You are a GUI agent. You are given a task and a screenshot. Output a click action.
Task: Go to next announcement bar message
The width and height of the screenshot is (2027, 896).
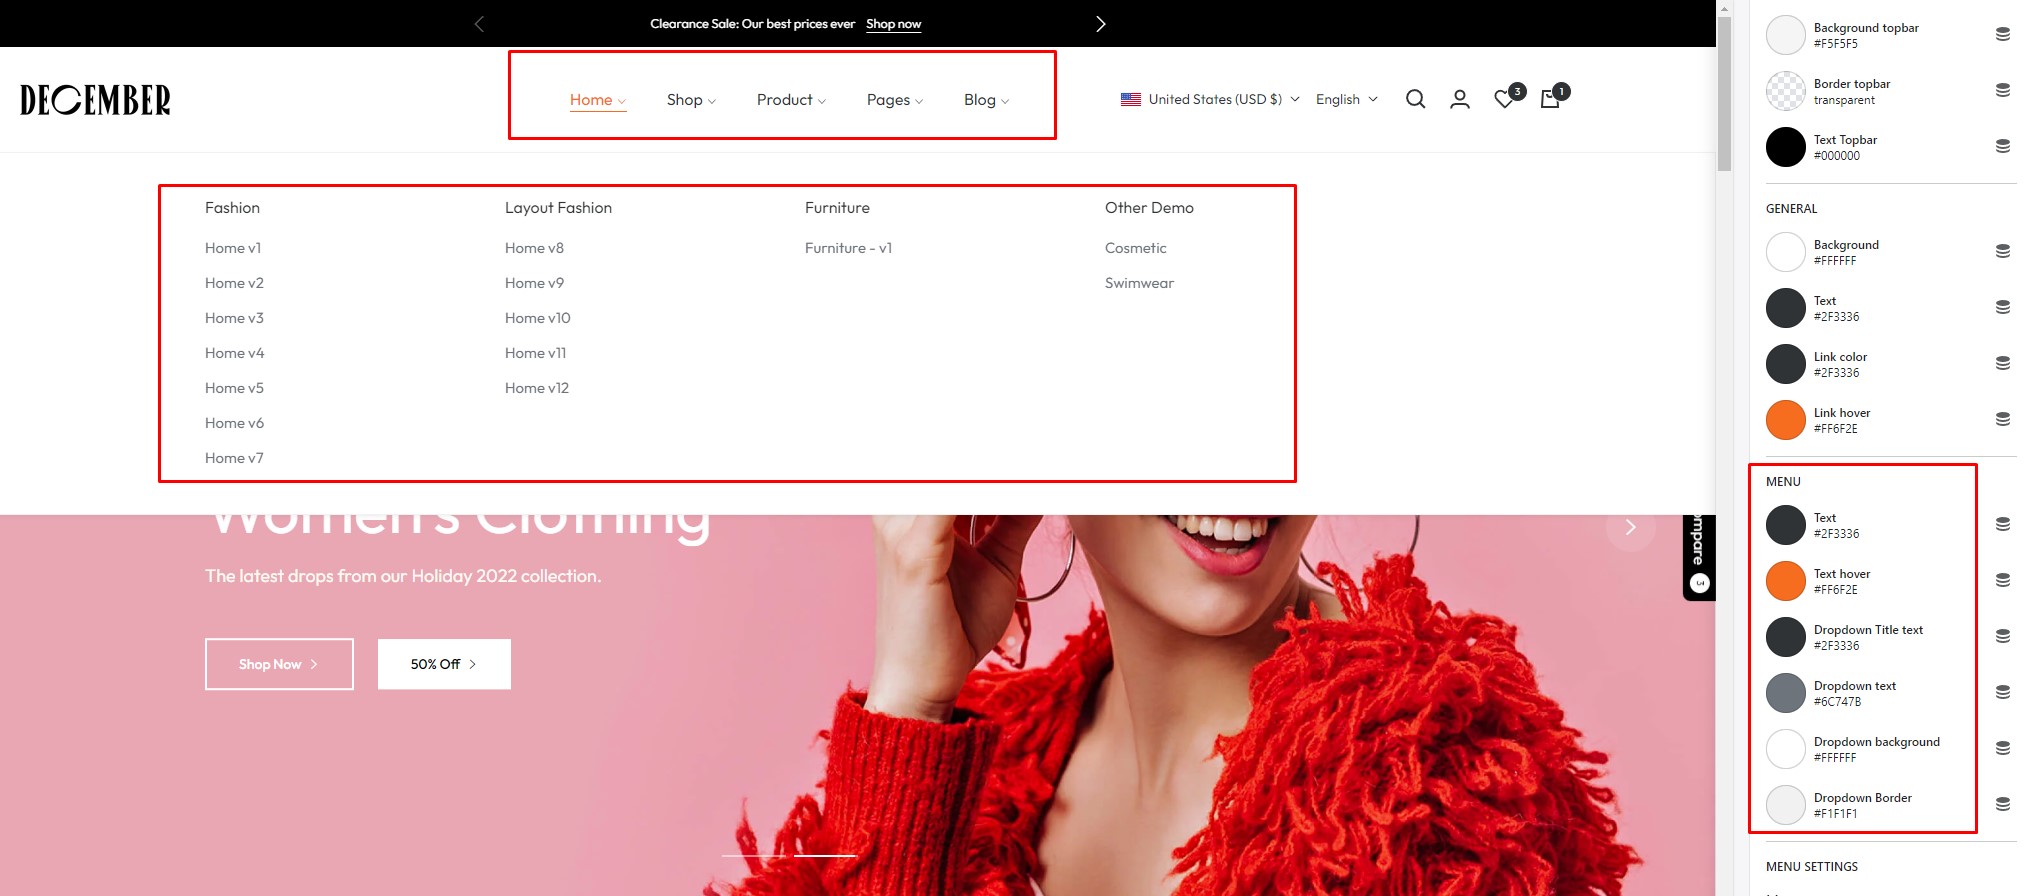[1100, 24]
